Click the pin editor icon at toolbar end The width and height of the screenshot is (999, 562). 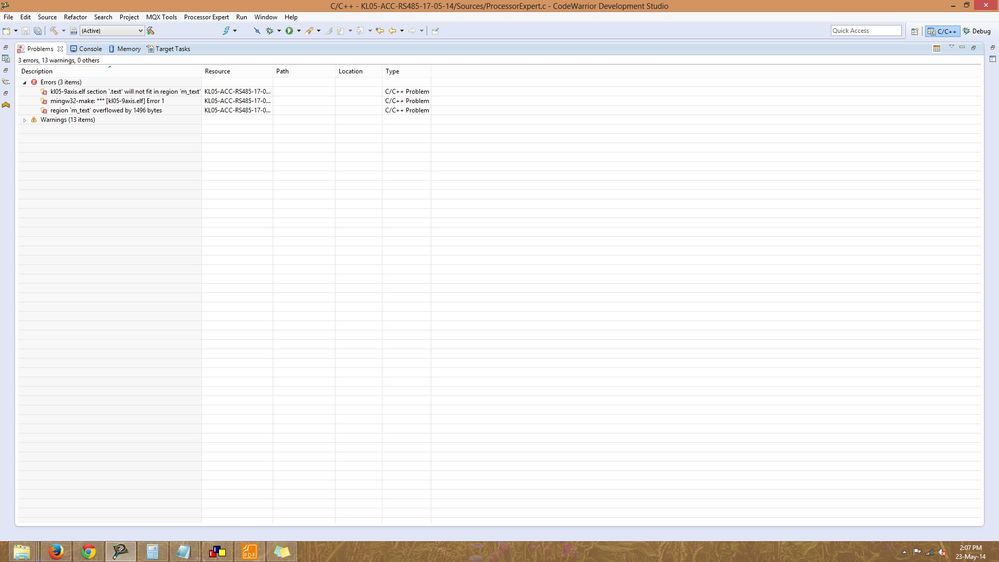[435, 31]
